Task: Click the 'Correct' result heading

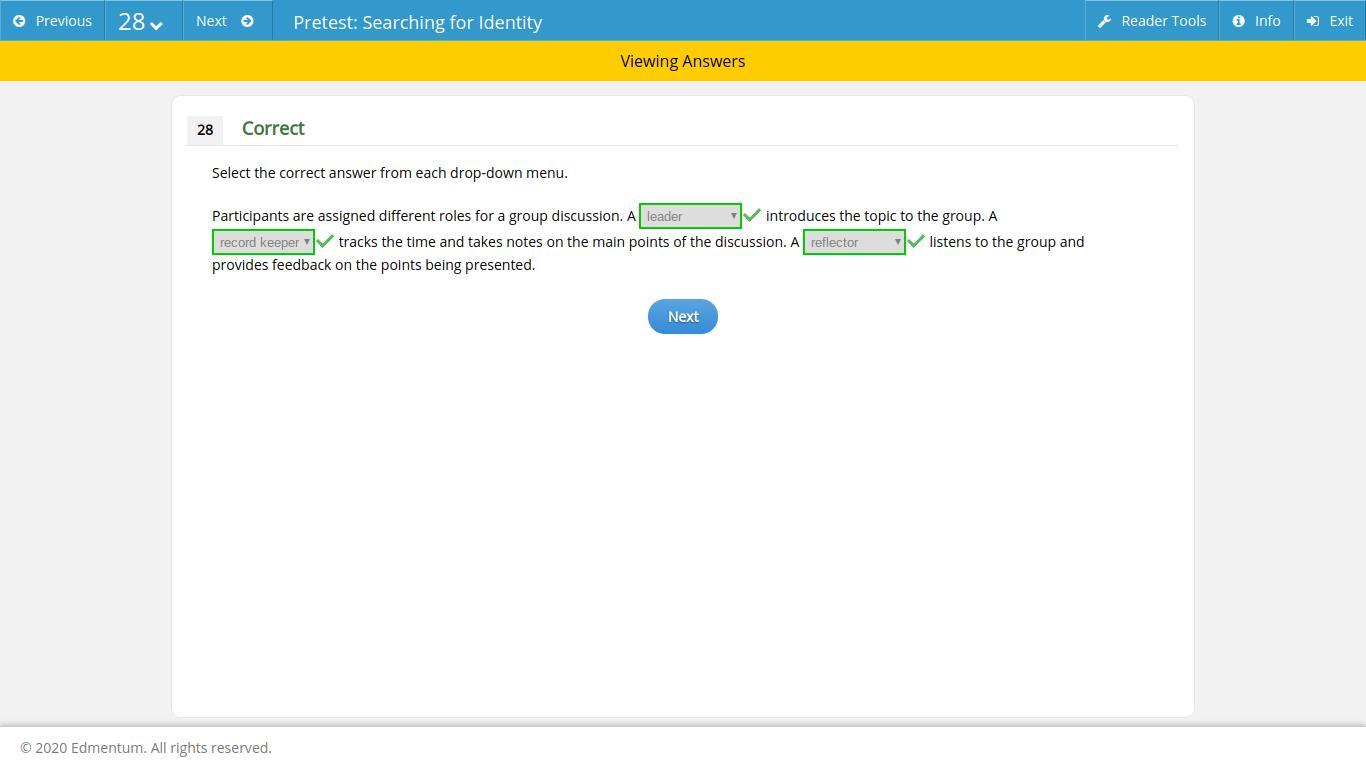Action: [x=273, y=128]
